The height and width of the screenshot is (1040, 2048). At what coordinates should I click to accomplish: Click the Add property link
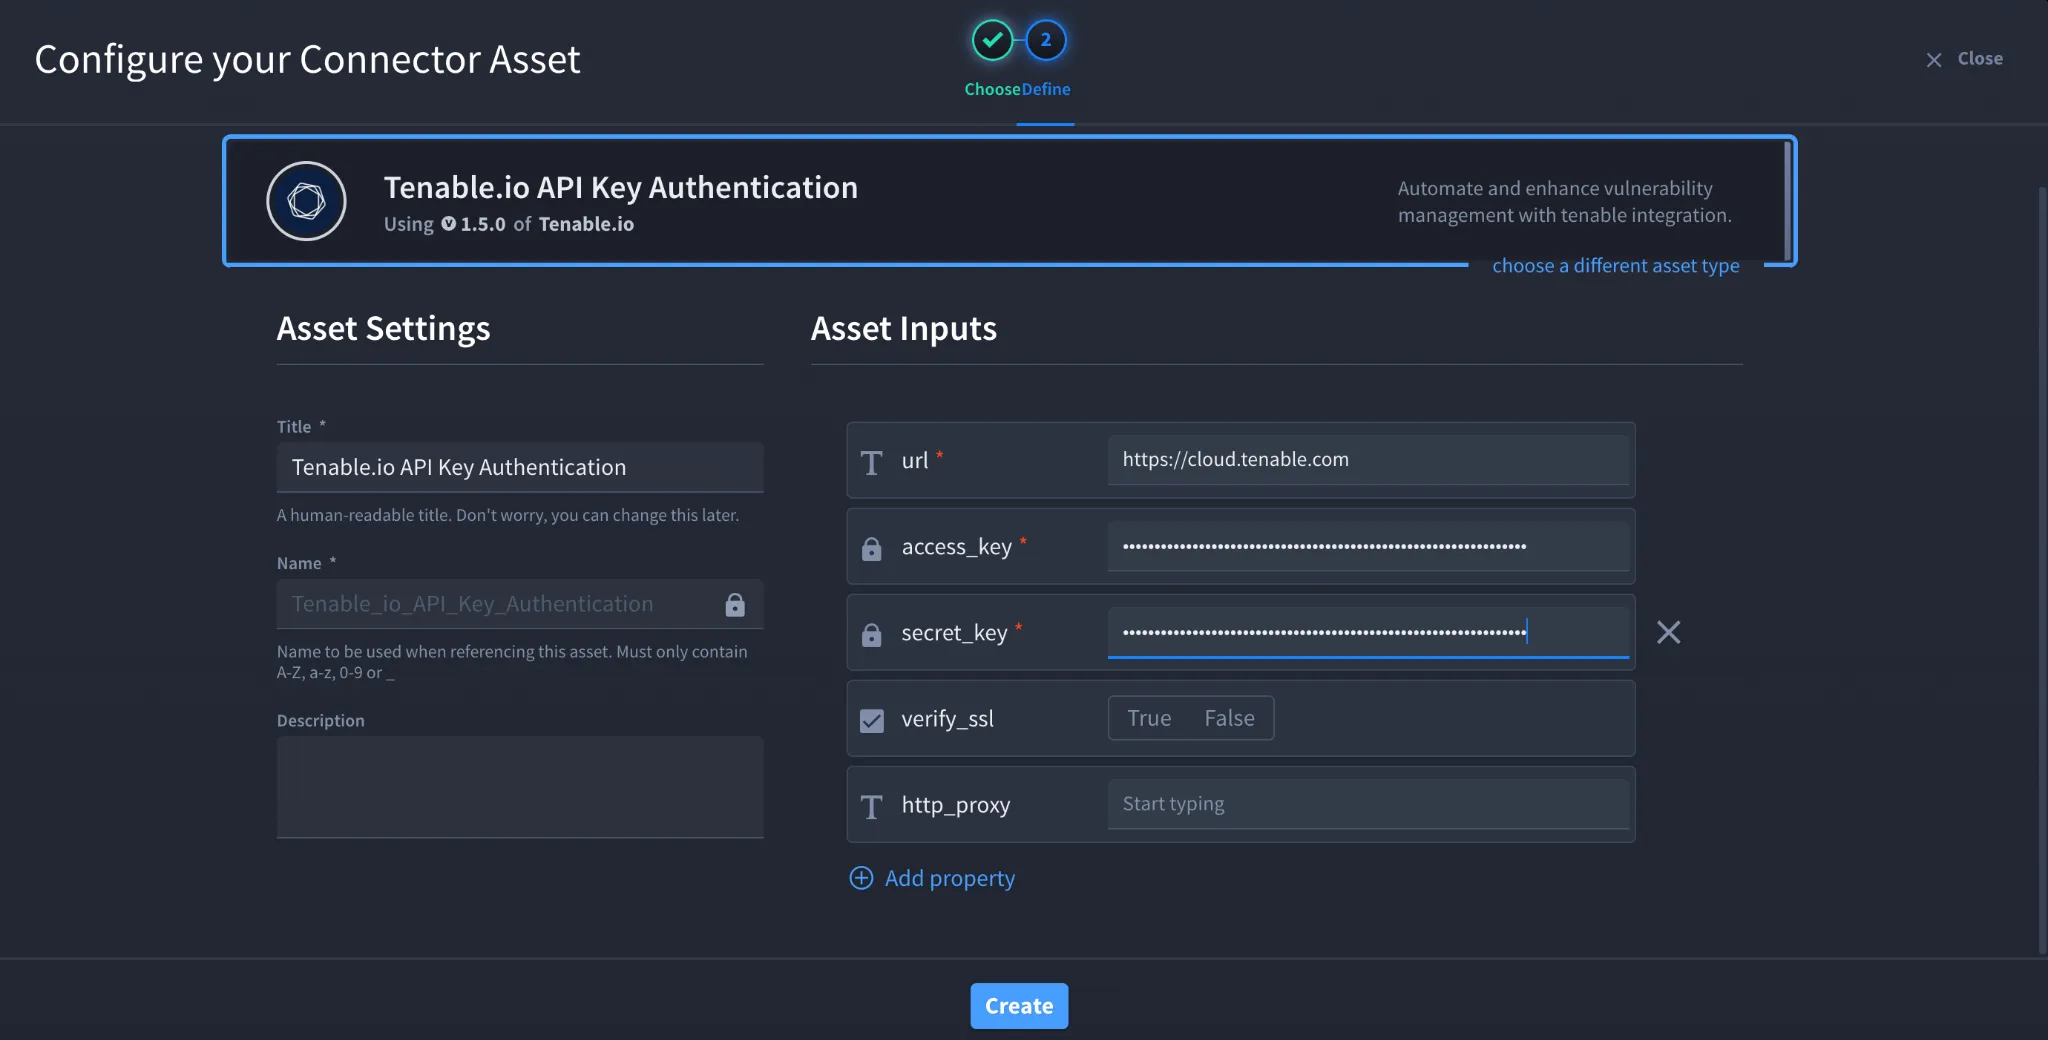pos(949,878)
